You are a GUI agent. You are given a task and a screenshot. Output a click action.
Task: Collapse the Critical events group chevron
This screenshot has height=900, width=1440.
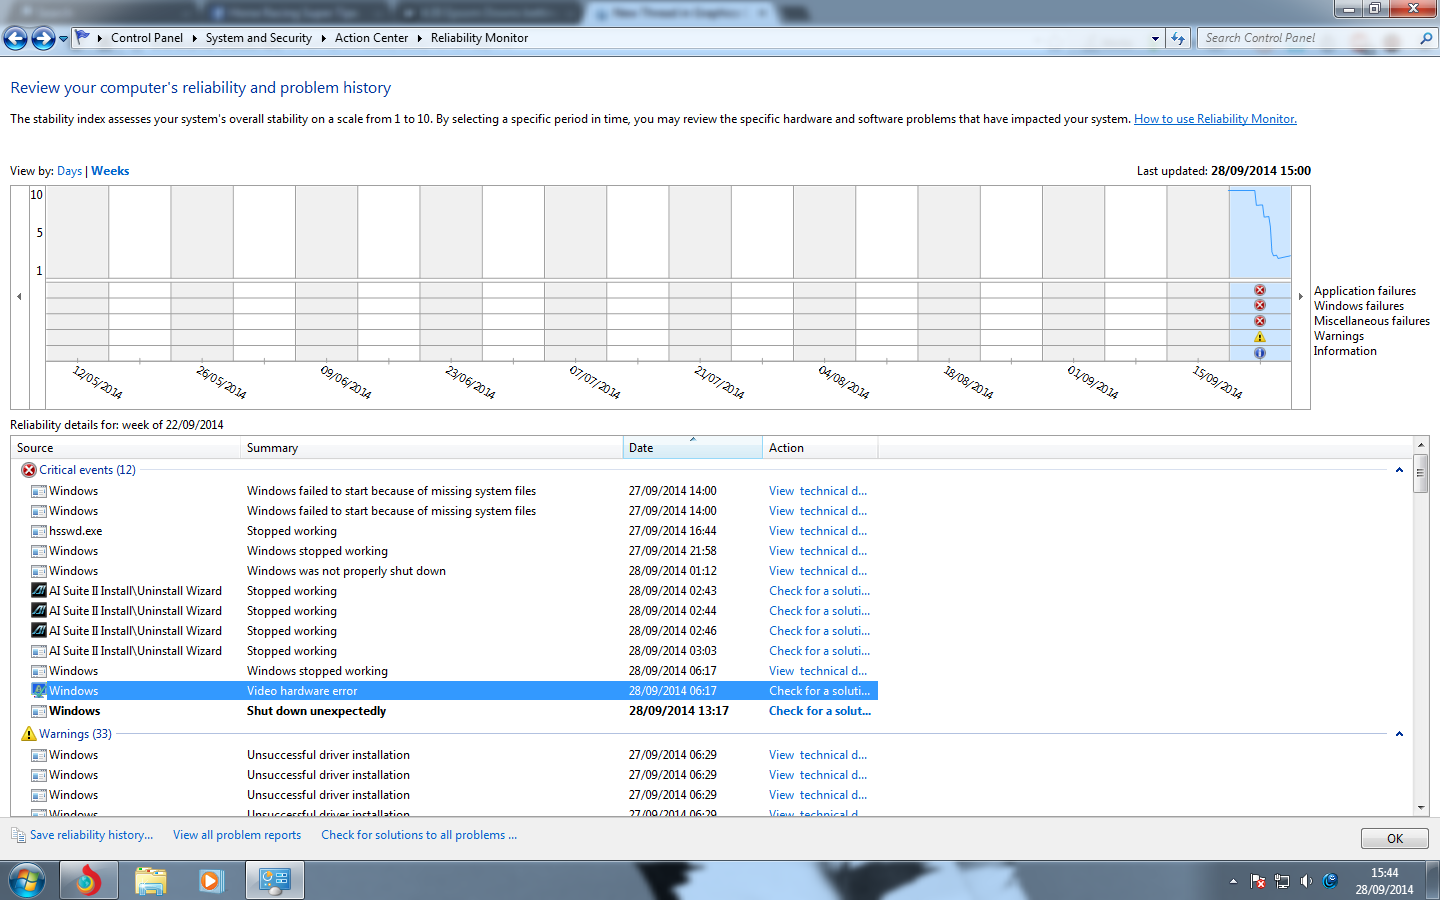click(x=1399, y=470)
